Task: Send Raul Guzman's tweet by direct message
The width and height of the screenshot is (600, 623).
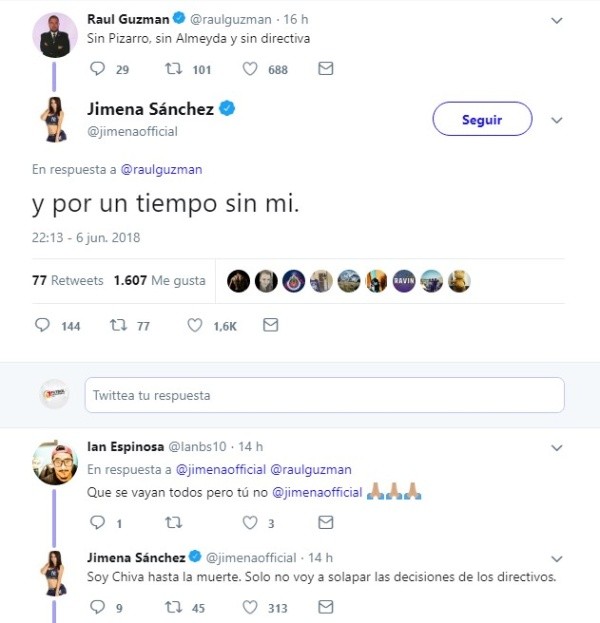Action: (325, 69)
